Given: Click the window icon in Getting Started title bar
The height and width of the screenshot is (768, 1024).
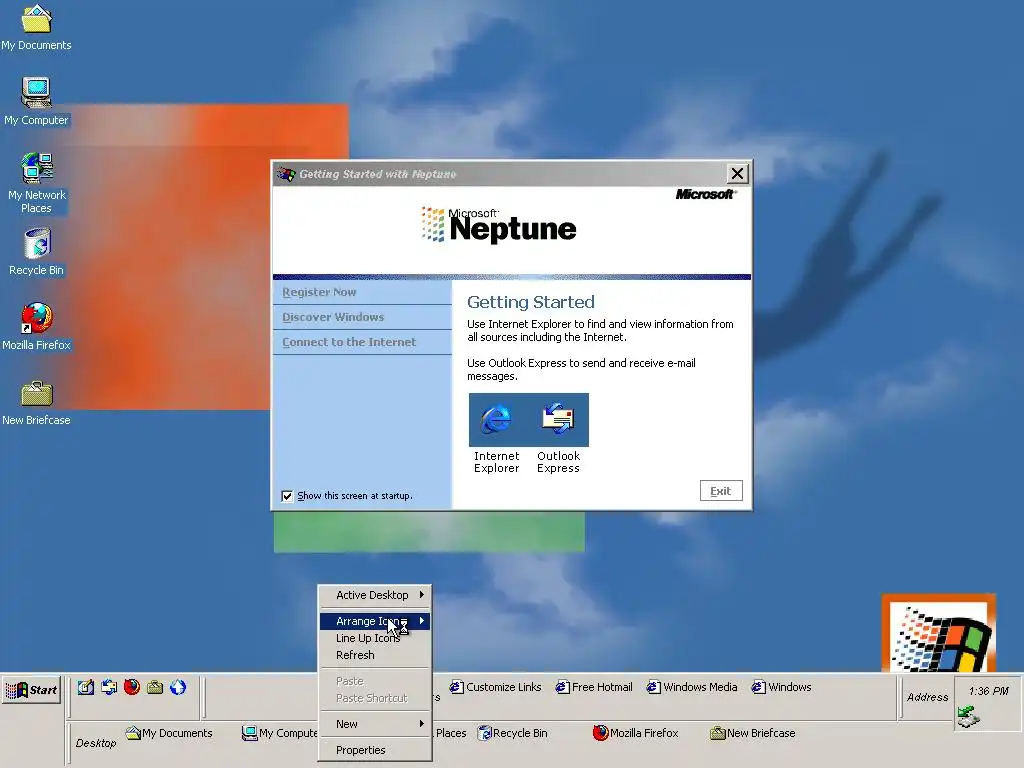Looking at the screenshot, I should pyautogui.click(x=285, y=174).
